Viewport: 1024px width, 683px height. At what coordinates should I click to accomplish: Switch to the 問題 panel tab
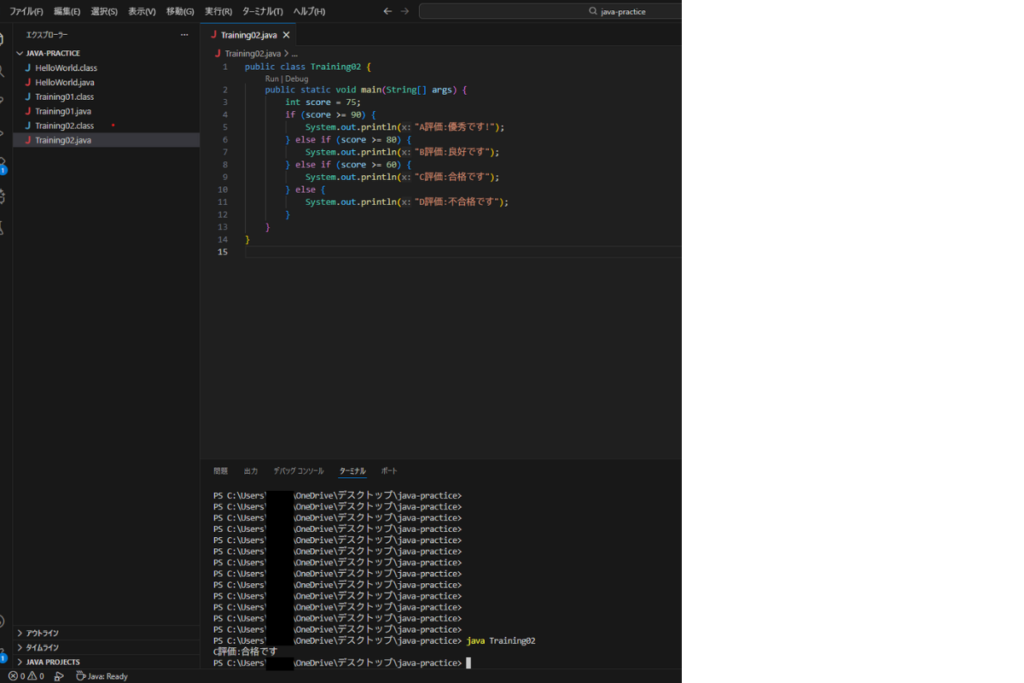(x=220, y=470)
